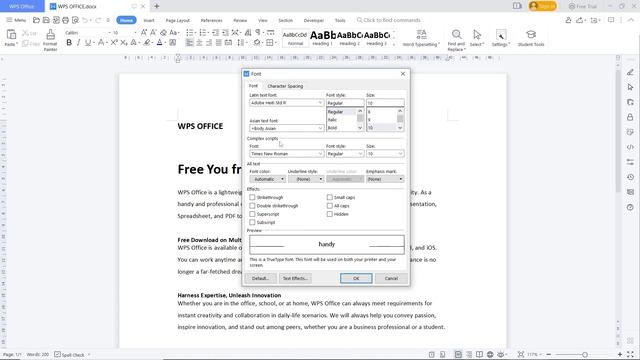Screen dimensions: 640x360
Task: Switch to the Character Spacing tab
Action: (x=285, y=86)
